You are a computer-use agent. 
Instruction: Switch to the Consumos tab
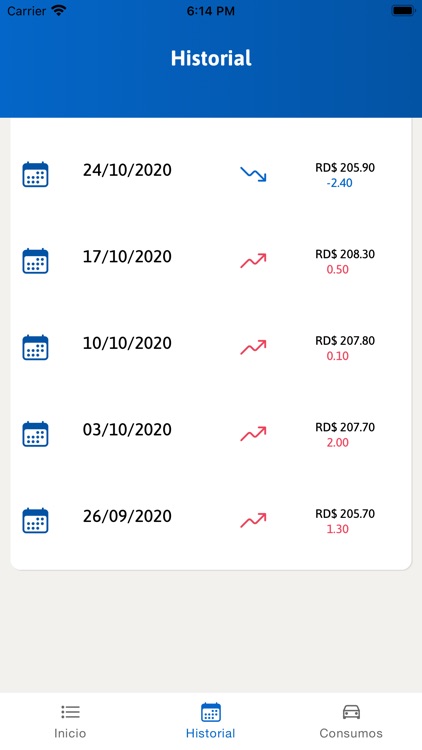351,721
